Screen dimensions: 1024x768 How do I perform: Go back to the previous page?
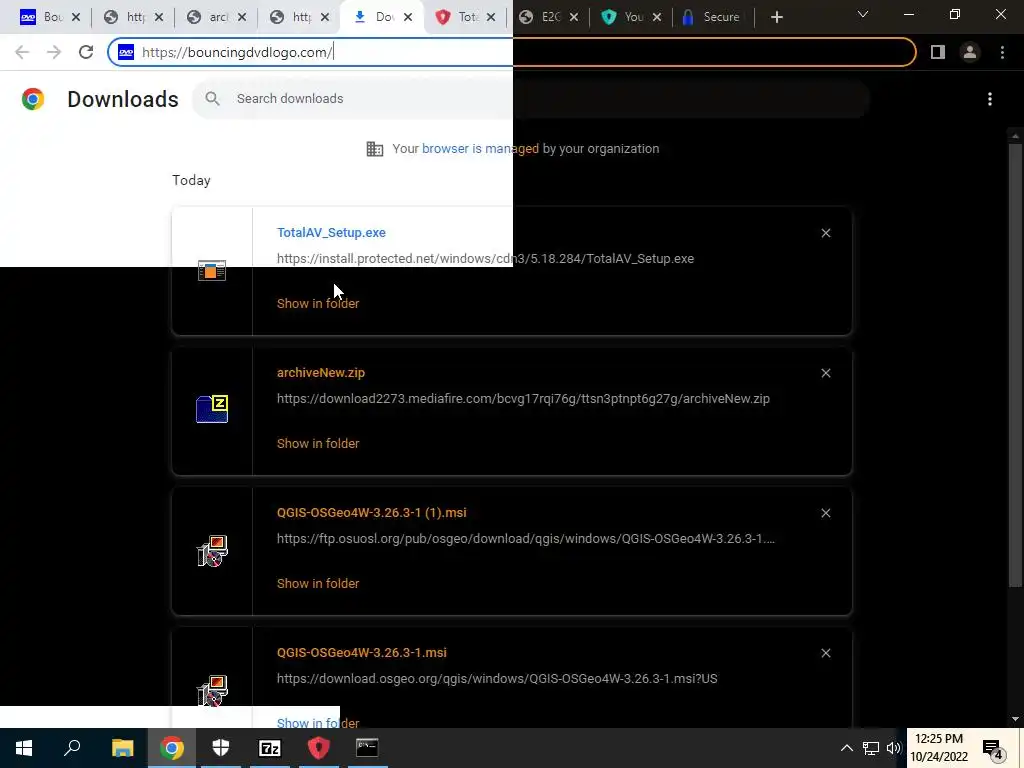pyautogui.click(x=22, y=52)
